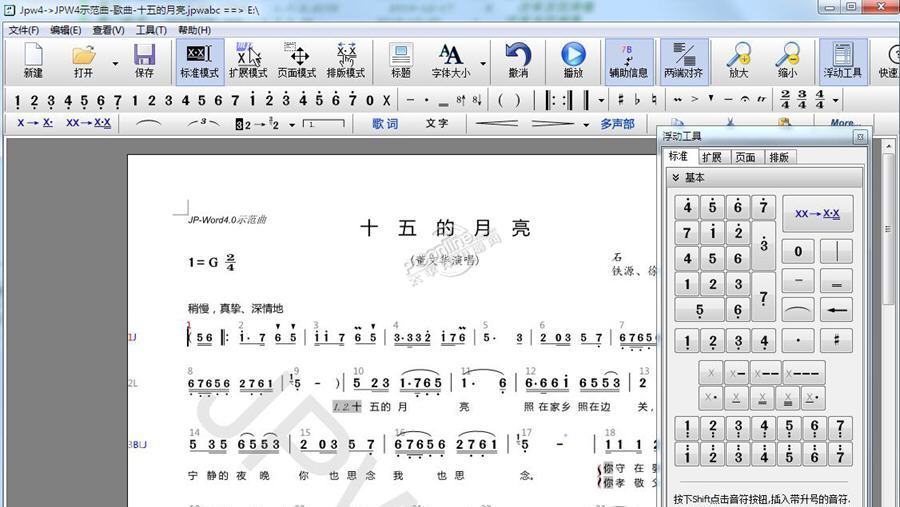Open the 查看(V) menu

tap(108, 30)
